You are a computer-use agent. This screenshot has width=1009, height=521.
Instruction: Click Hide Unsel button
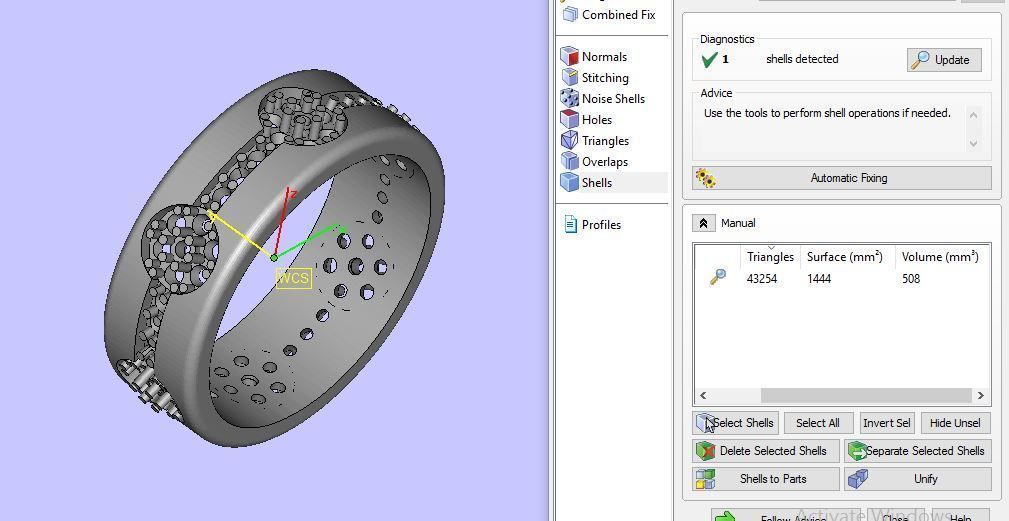pyautogui.click(x=955, y=423)
